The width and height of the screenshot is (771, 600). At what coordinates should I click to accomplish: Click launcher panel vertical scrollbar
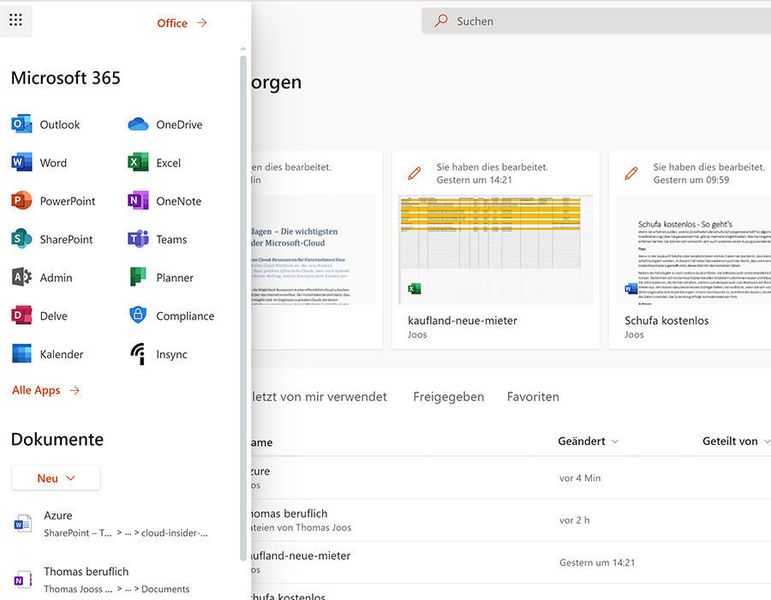tap(243, 307)
